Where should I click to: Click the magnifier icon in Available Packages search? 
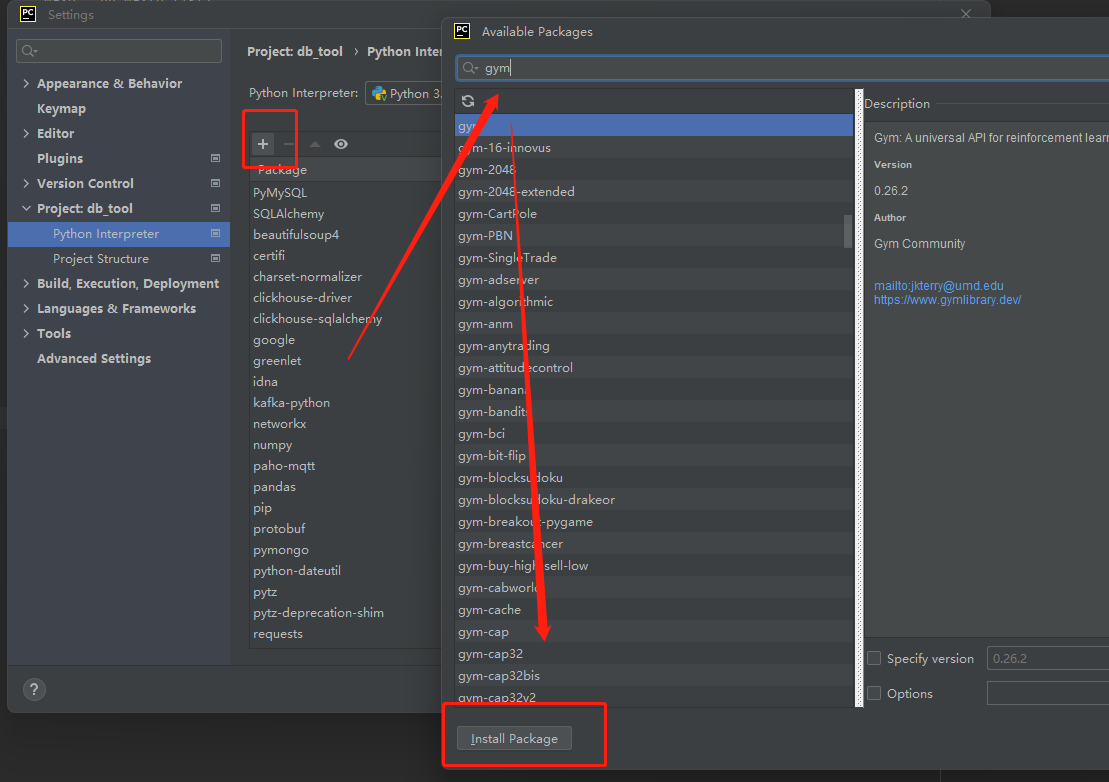click(x=470, y=68)
